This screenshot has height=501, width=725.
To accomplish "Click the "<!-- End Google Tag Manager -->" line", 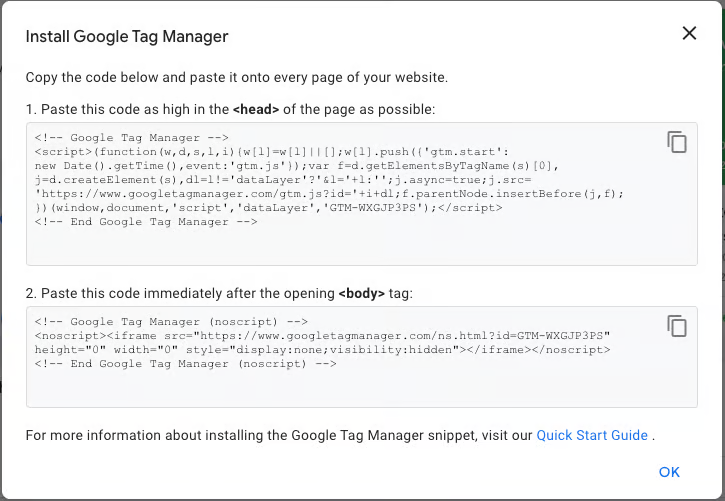I will 146,221.
